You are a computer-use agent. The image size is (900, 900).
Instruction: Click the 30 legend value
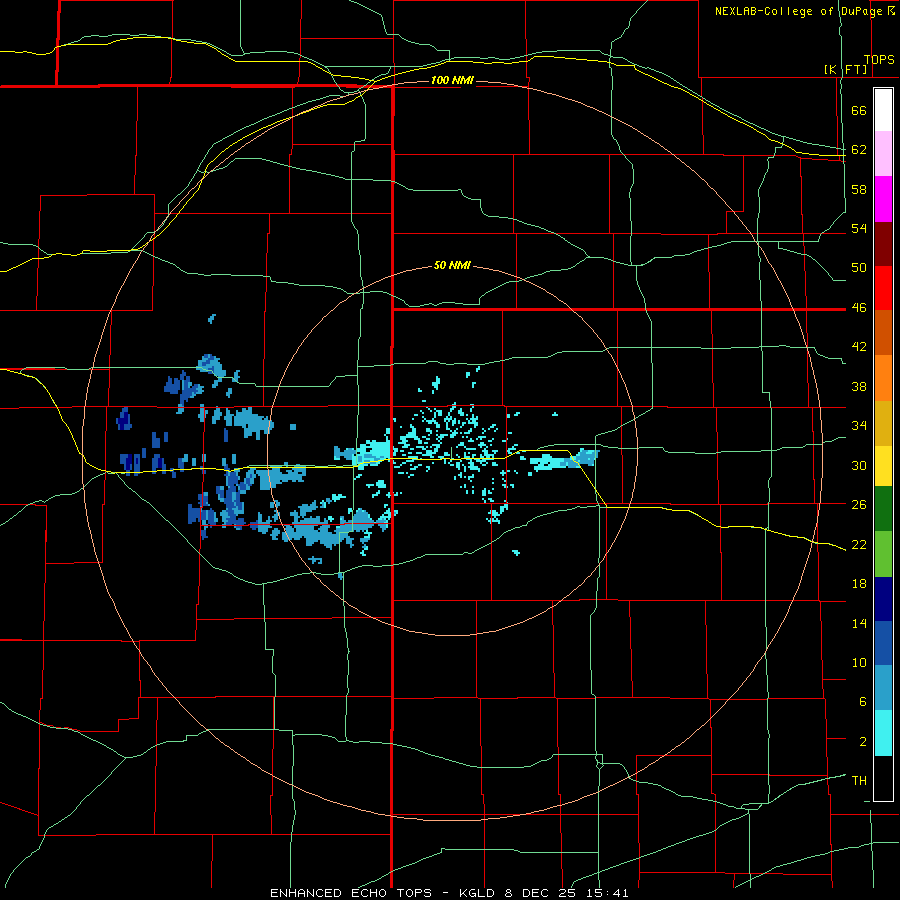click(859, 465)
